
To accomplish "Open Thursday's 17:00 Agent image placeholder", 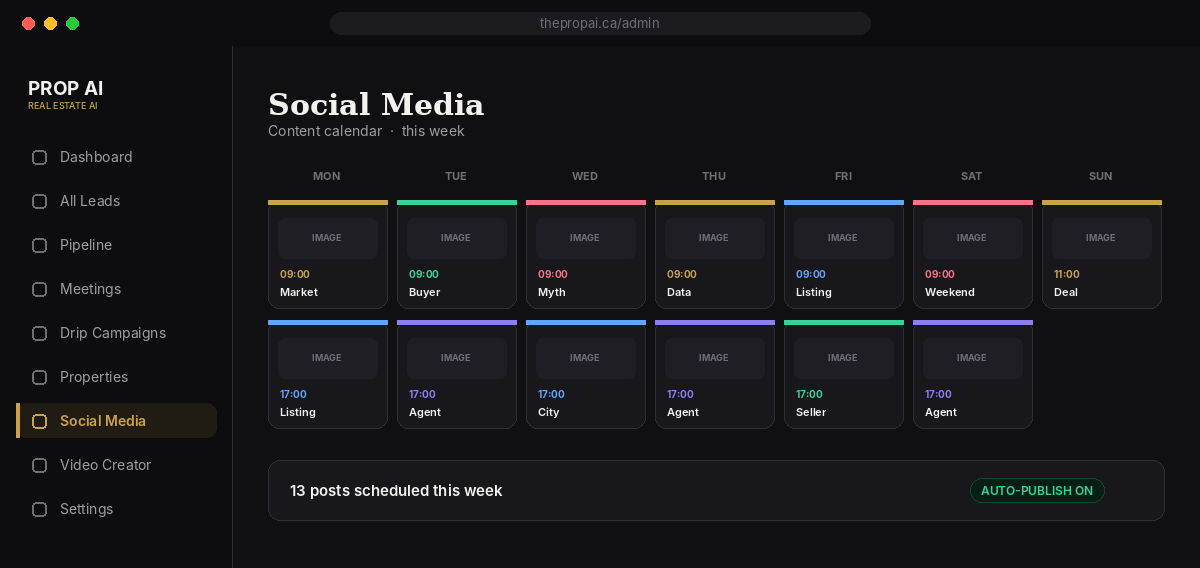I will click(x=714, y=358).
